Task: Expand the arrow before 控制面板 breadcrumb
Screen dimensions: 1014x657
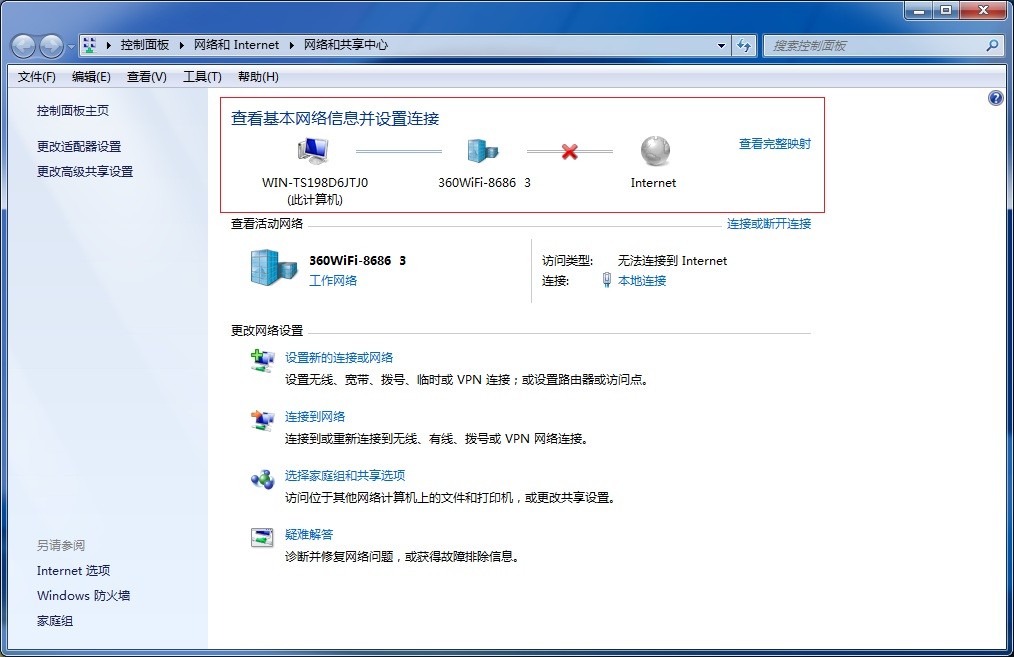Action: point(109,45)
